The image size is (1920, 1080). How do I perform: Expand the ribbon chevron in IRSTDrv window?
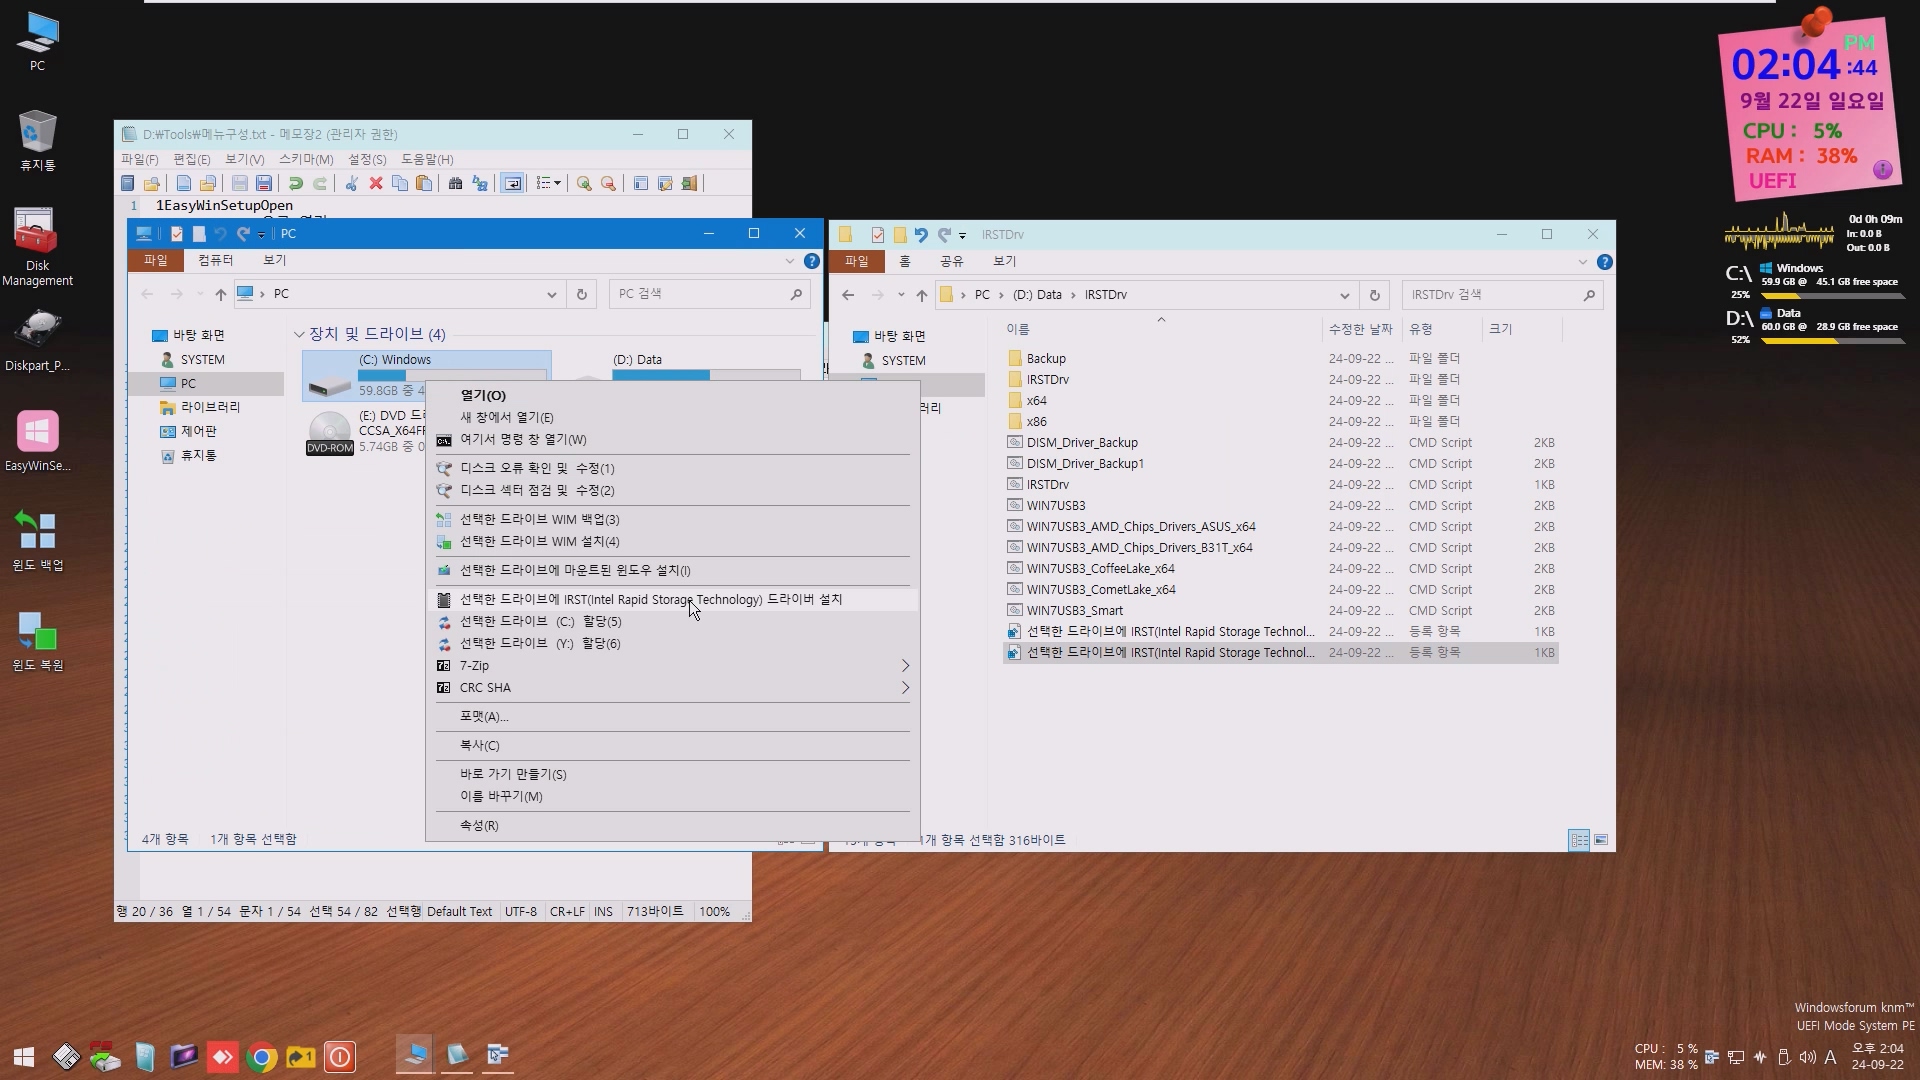tap(1582, 262)
